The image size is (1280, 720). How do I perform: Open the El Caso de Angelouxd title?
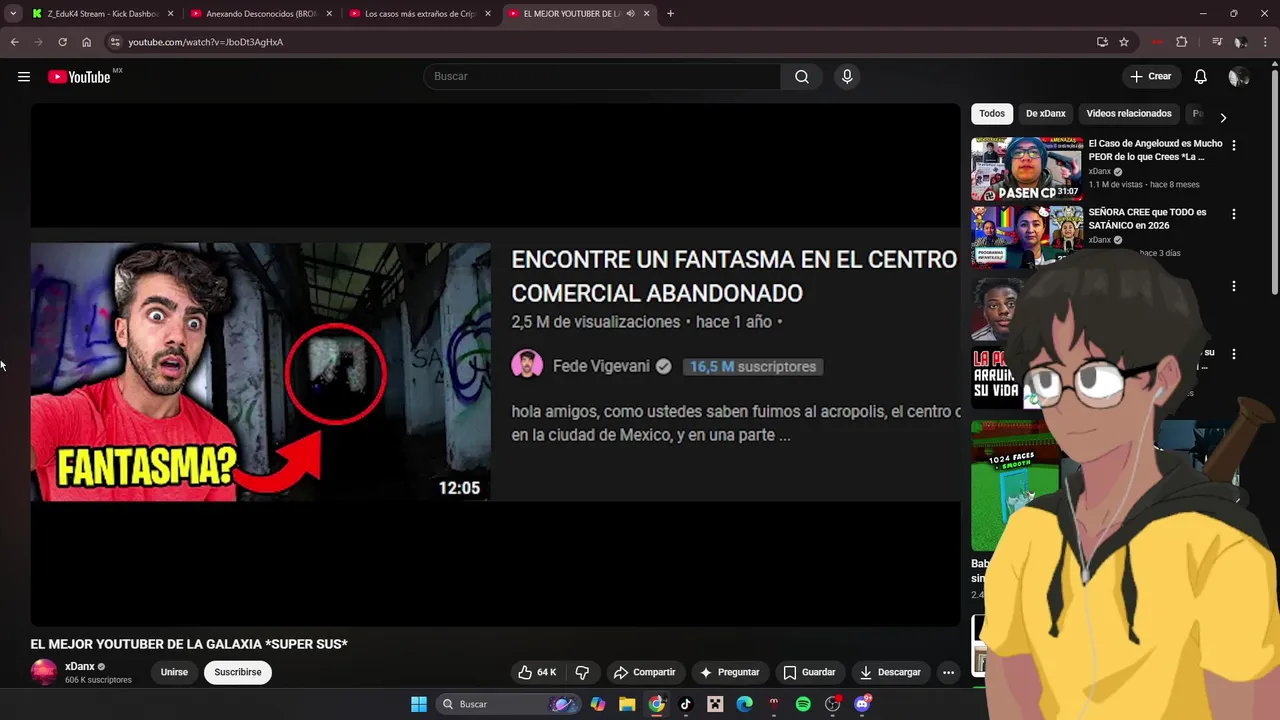[x=1155, y=150]
